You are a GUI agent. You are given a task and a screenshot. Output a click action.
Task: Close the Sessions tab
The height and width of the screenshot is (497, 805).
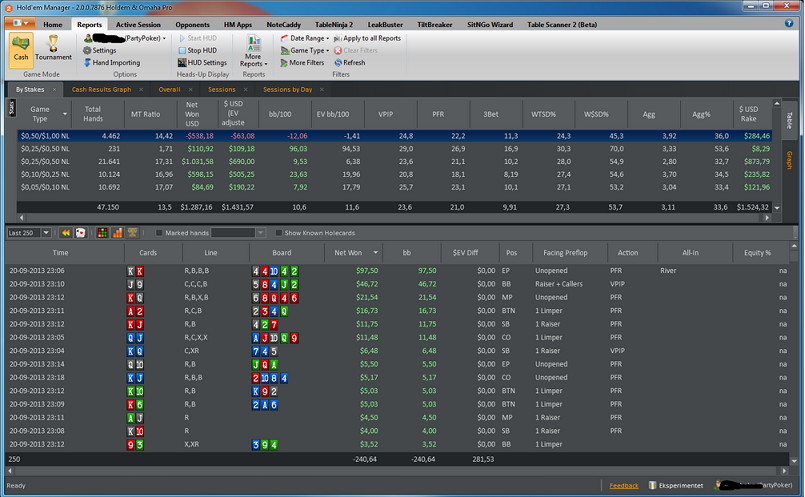(245, 89)
